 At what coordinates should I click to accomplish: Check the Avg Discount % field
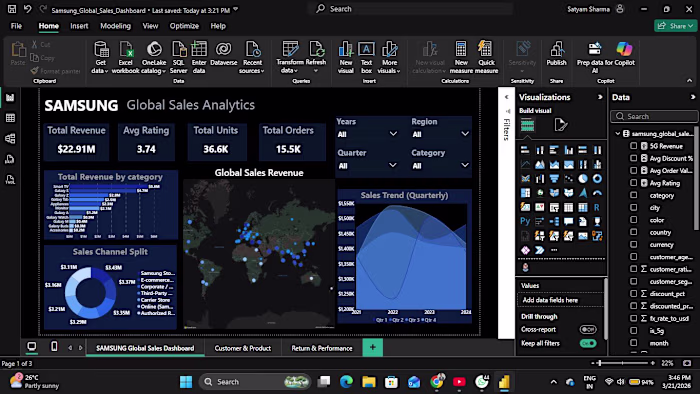point(633,158)
